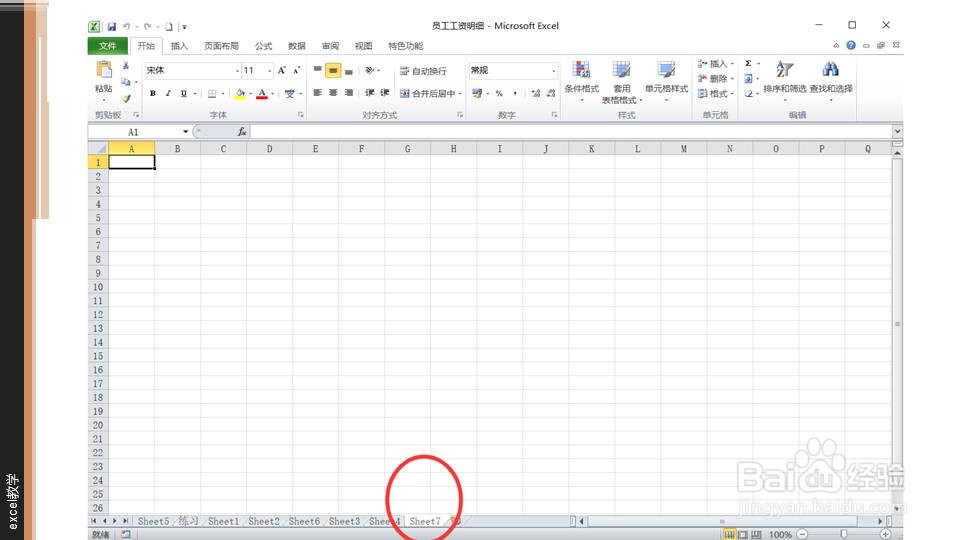Image resolution: width=960 pixels, height=540 pixels.
Task: Switch to the 数据 Data tab
Action: (297, 46)
